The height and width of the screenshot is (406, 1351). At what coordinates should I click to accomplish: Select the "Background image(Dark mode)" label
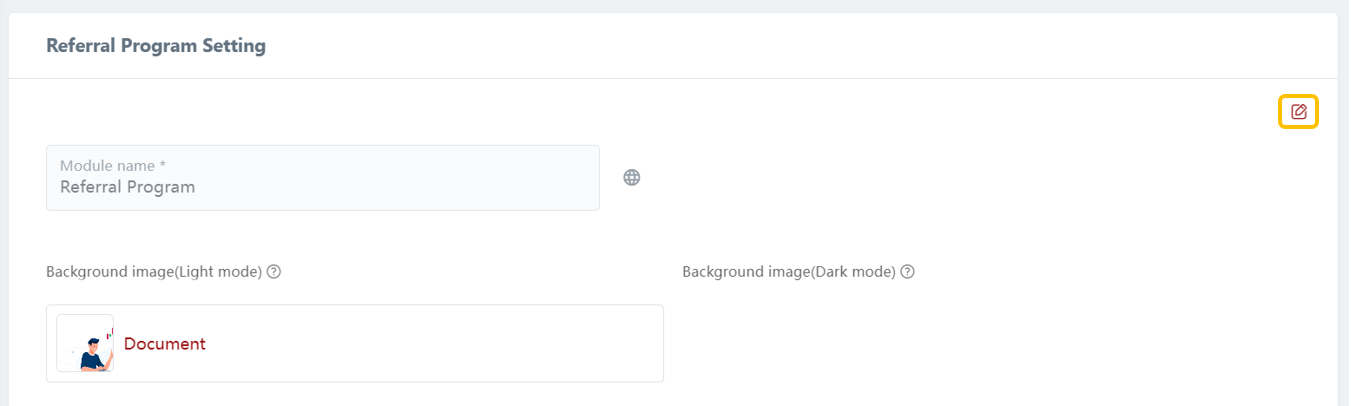coord(788,272)
